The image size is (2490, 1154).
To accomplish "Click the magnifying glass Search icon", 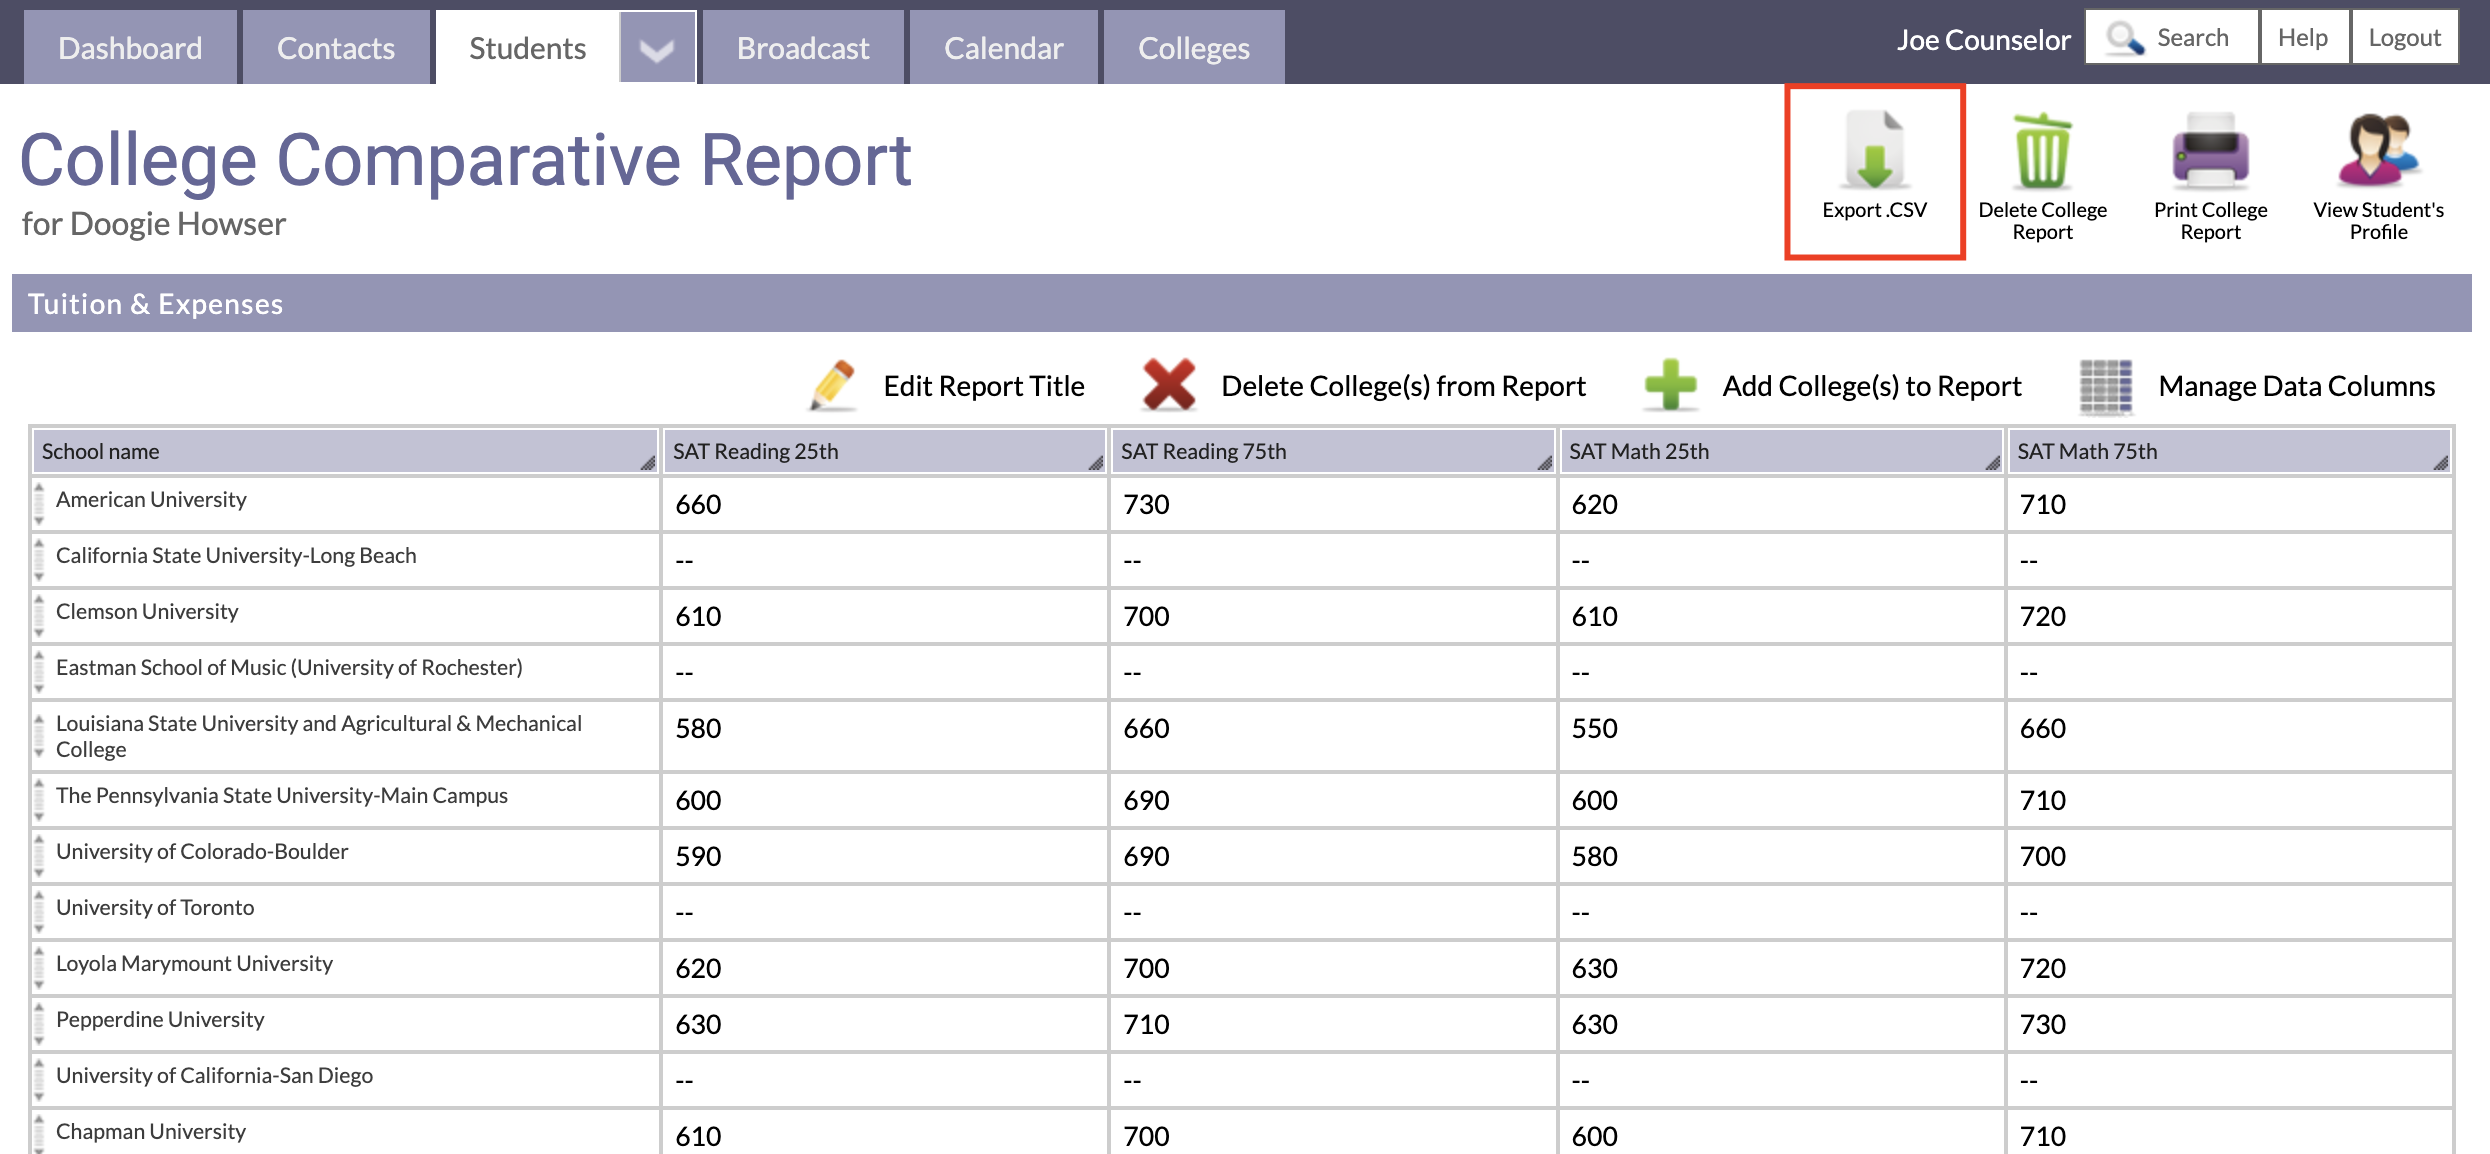I will coord(2124,38).
